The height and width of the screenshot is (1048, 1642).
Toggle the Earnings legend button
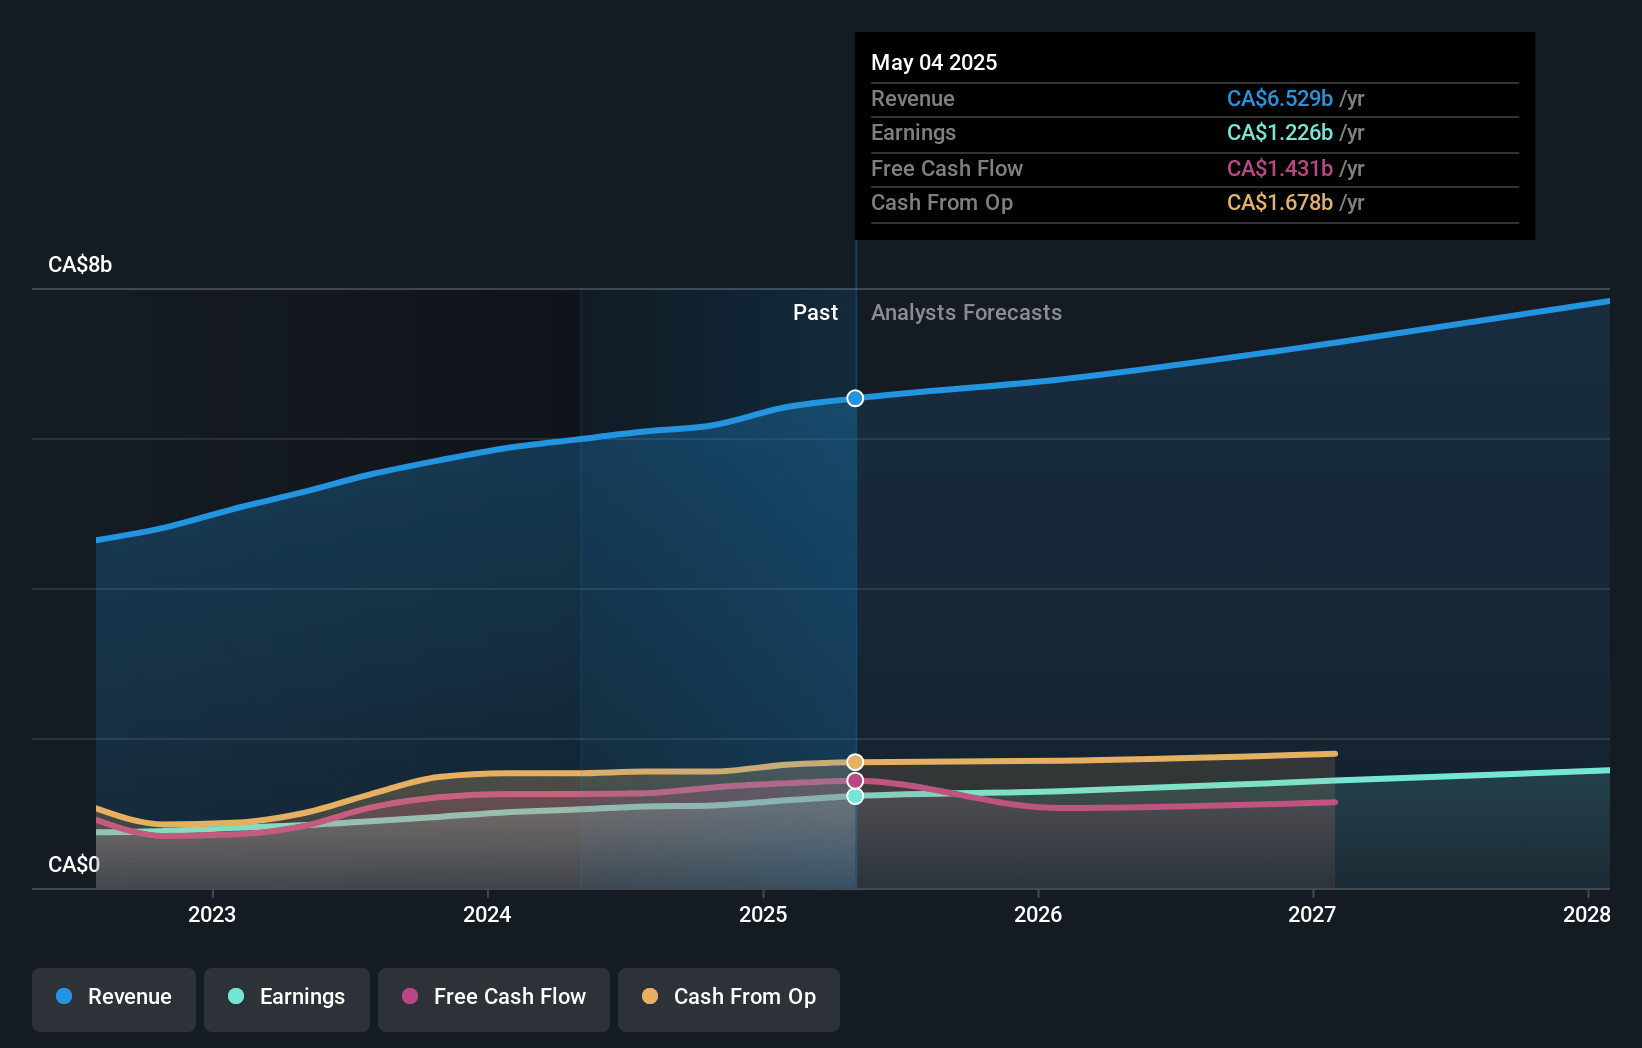click(287, 999)
